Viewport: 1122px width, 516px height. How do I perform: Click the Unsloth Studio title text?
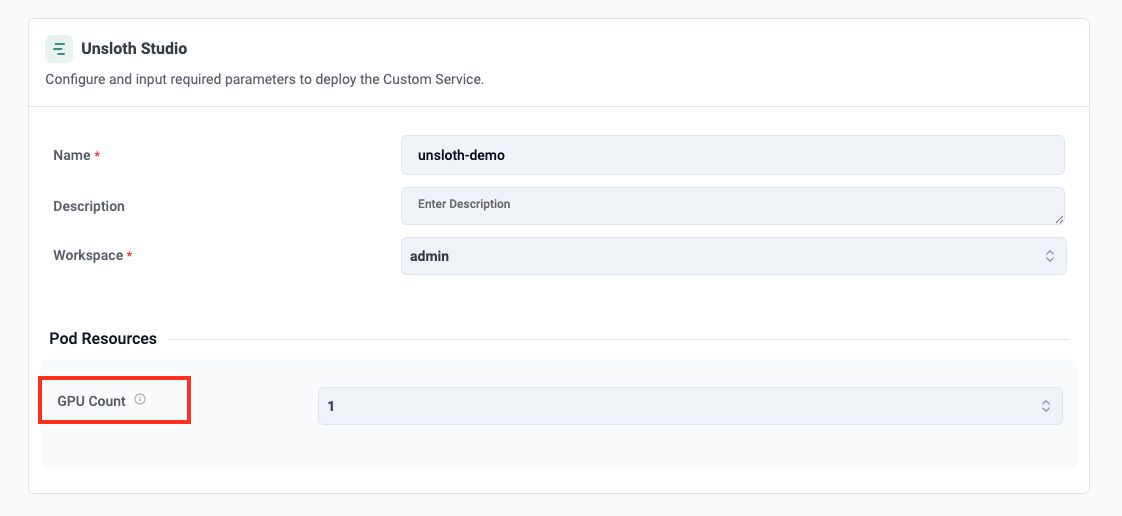[x=134, y=49]
